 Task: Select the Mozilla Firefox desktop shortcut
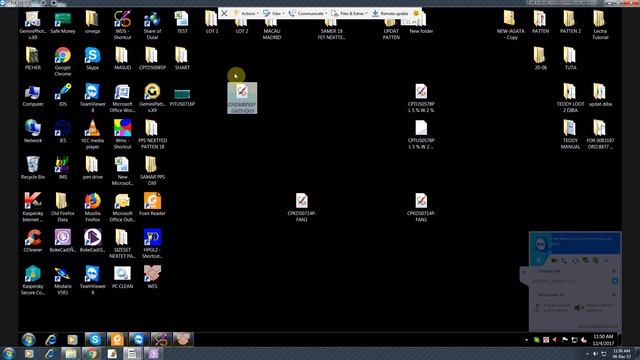tap(93, 207)
